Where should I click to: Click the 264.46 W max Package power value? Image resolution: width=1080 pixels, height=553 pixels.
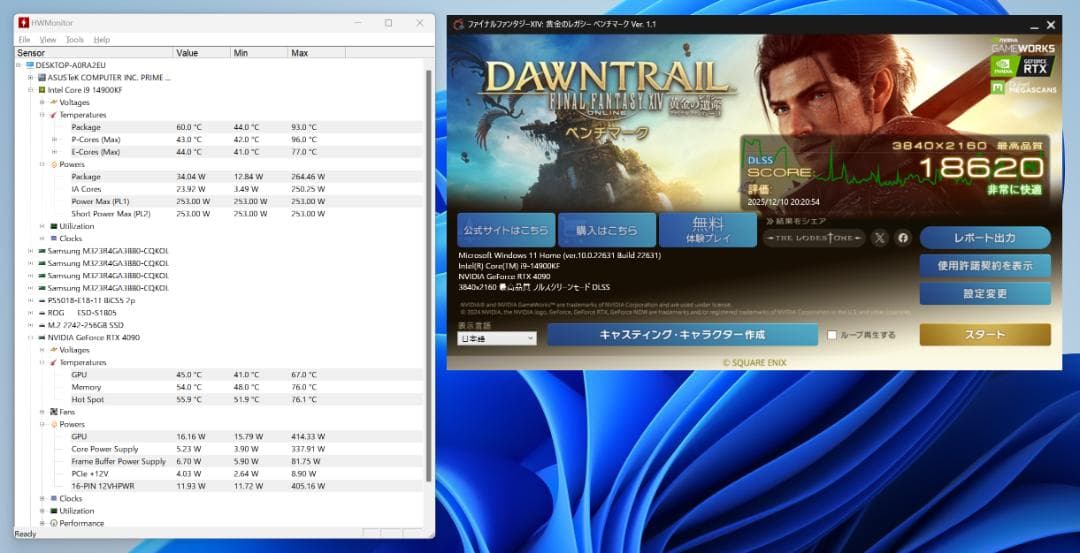pyautogui.click(x=308, y=176)
